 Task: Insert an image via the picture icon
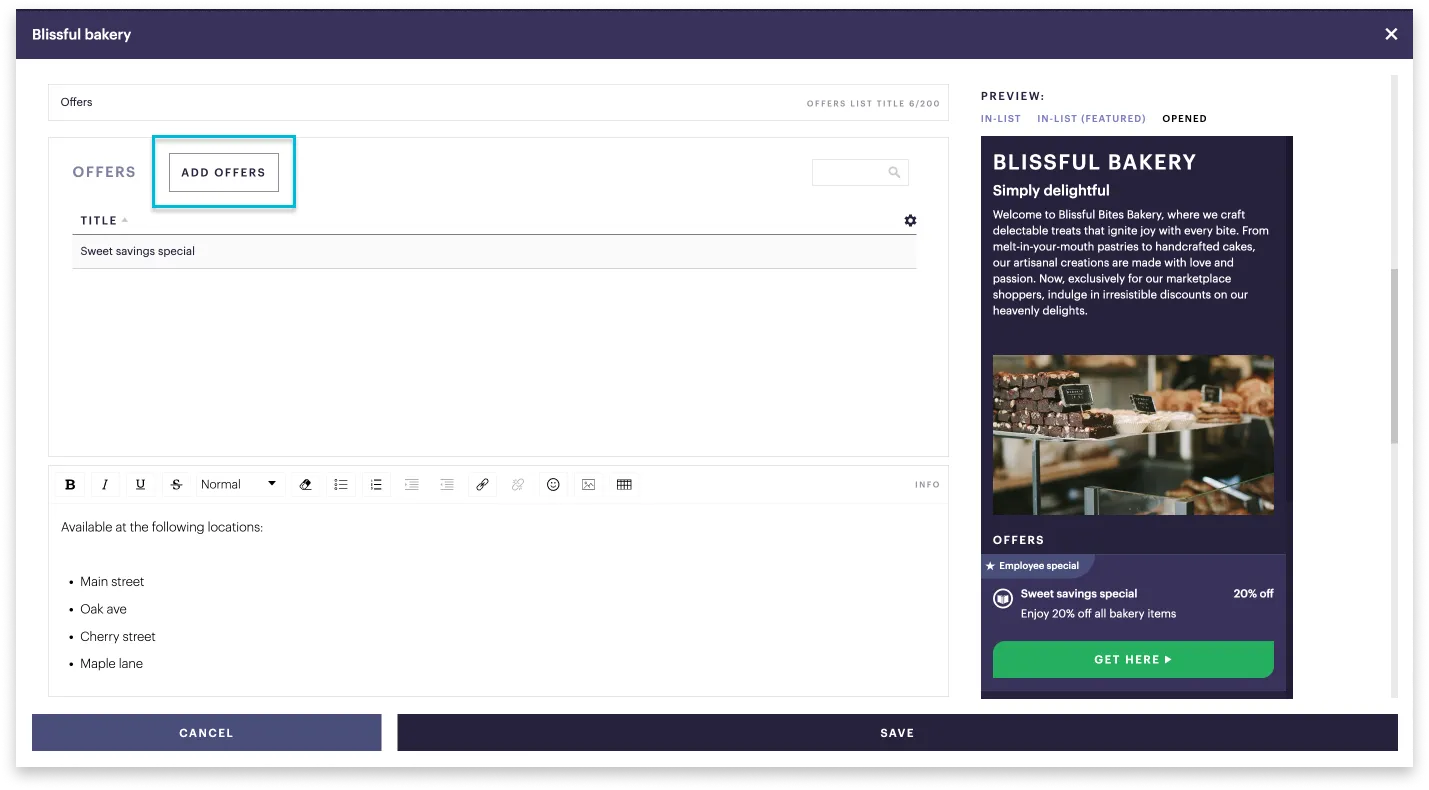(589, 485)
